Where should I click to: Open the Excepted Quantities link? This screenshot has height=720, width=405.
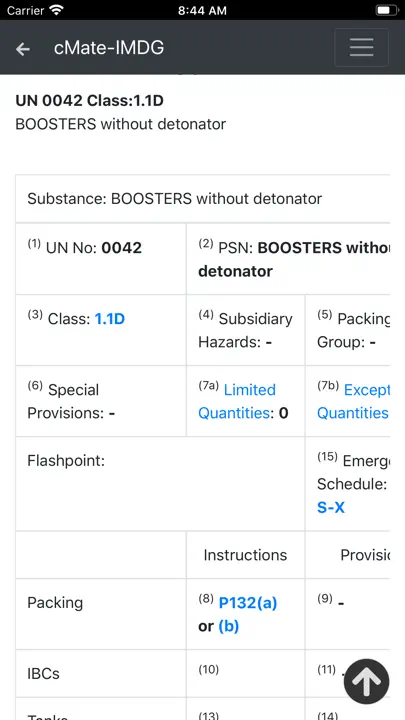(x=353, y=401)
